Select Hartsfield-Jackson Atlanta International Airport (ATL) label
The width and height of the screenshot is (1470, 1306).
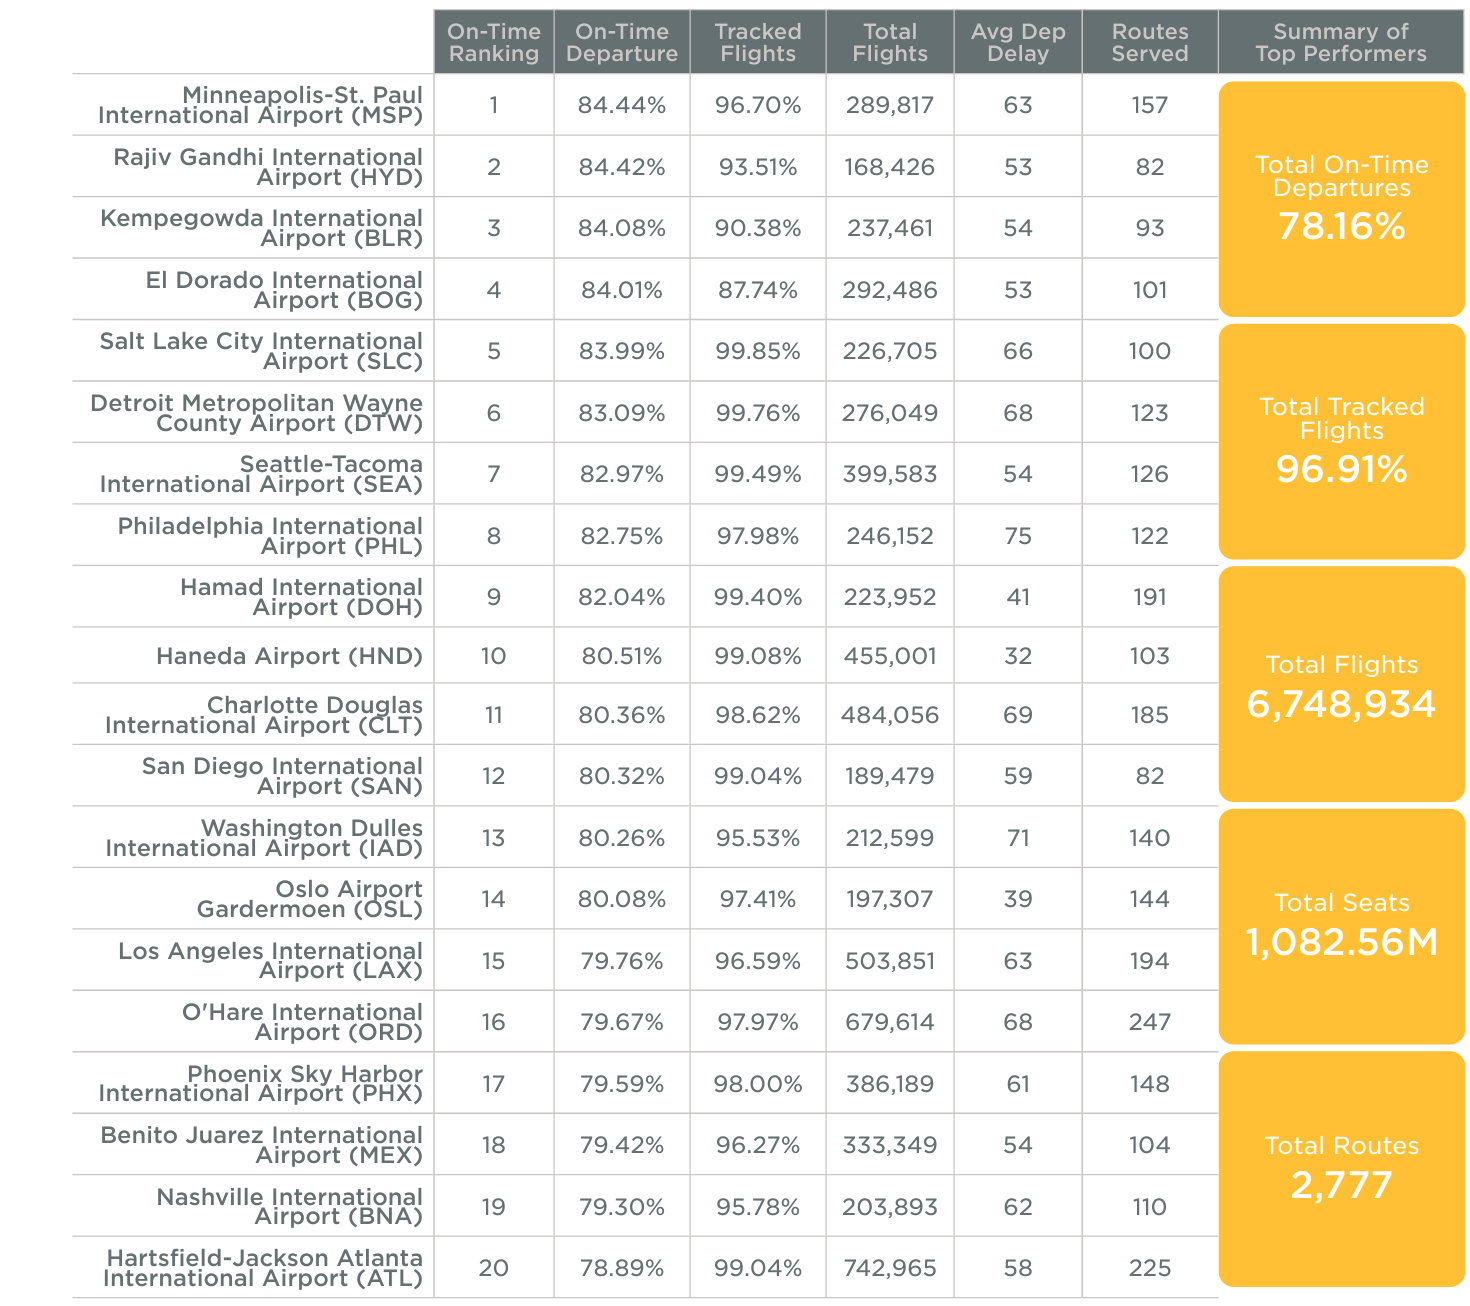click(x=263, y=1268)
